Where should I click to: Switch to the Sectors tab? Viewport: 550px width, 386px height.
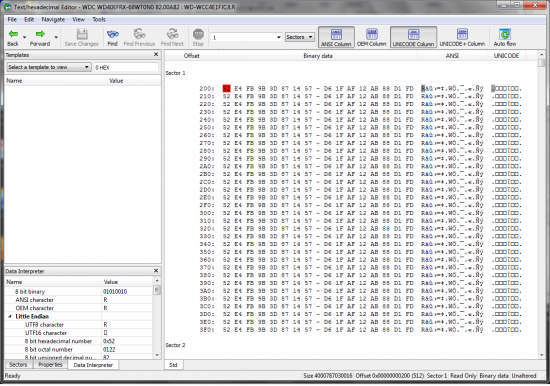click(18, 365)
